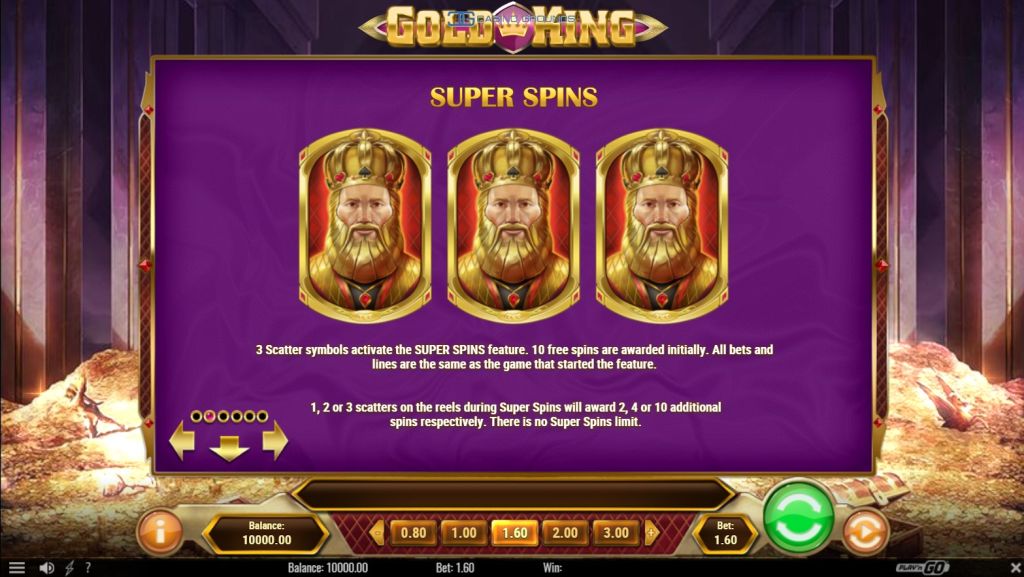Choose the 0.80 bet amount

pos(413,533)
